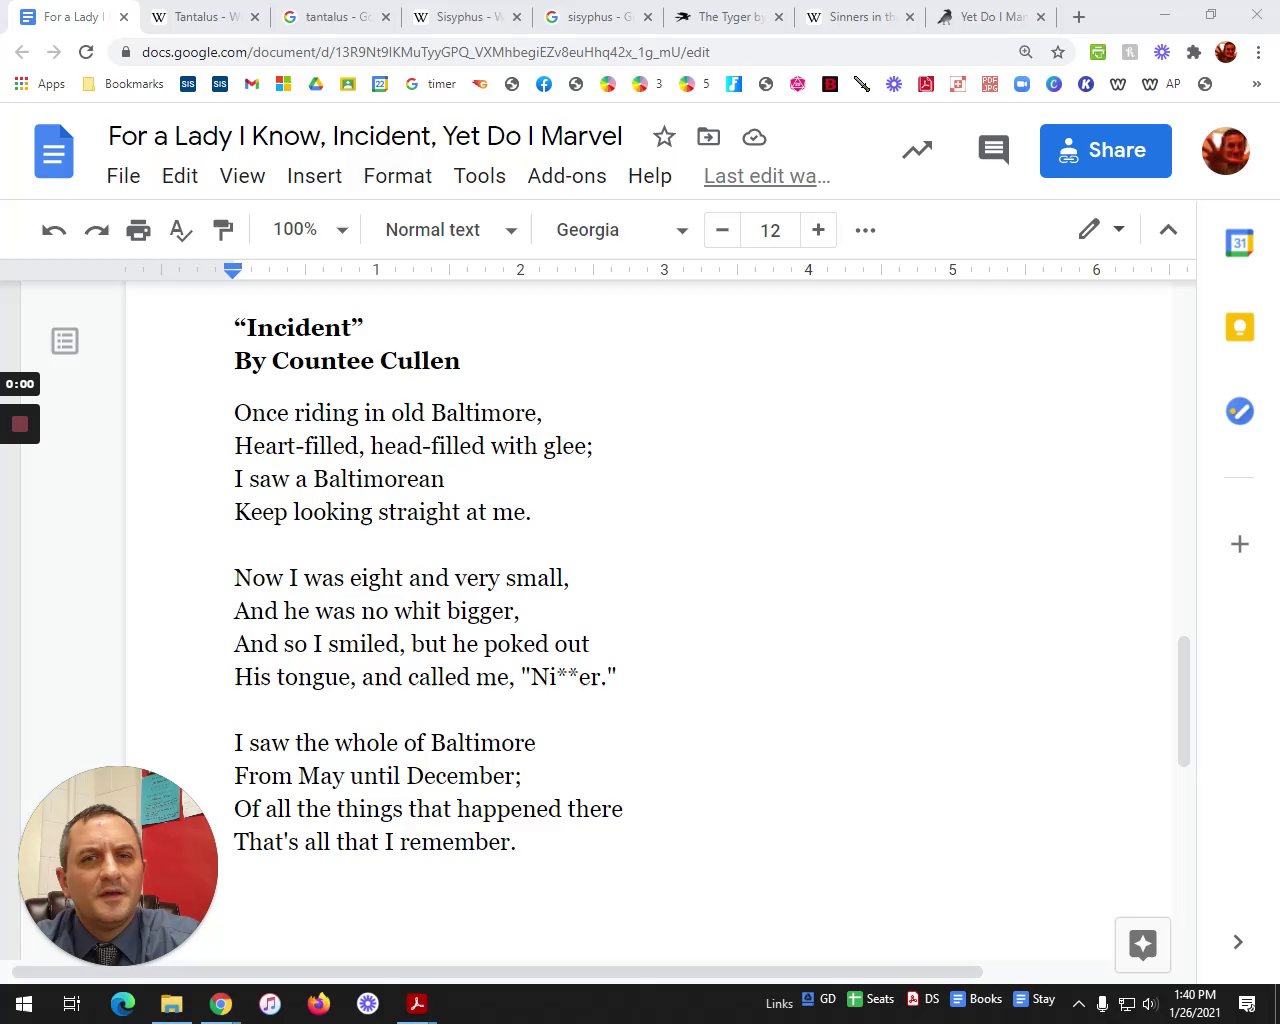Open Google account avatar
This screenshot has width=1280, height=1024.
(1225, 151)
